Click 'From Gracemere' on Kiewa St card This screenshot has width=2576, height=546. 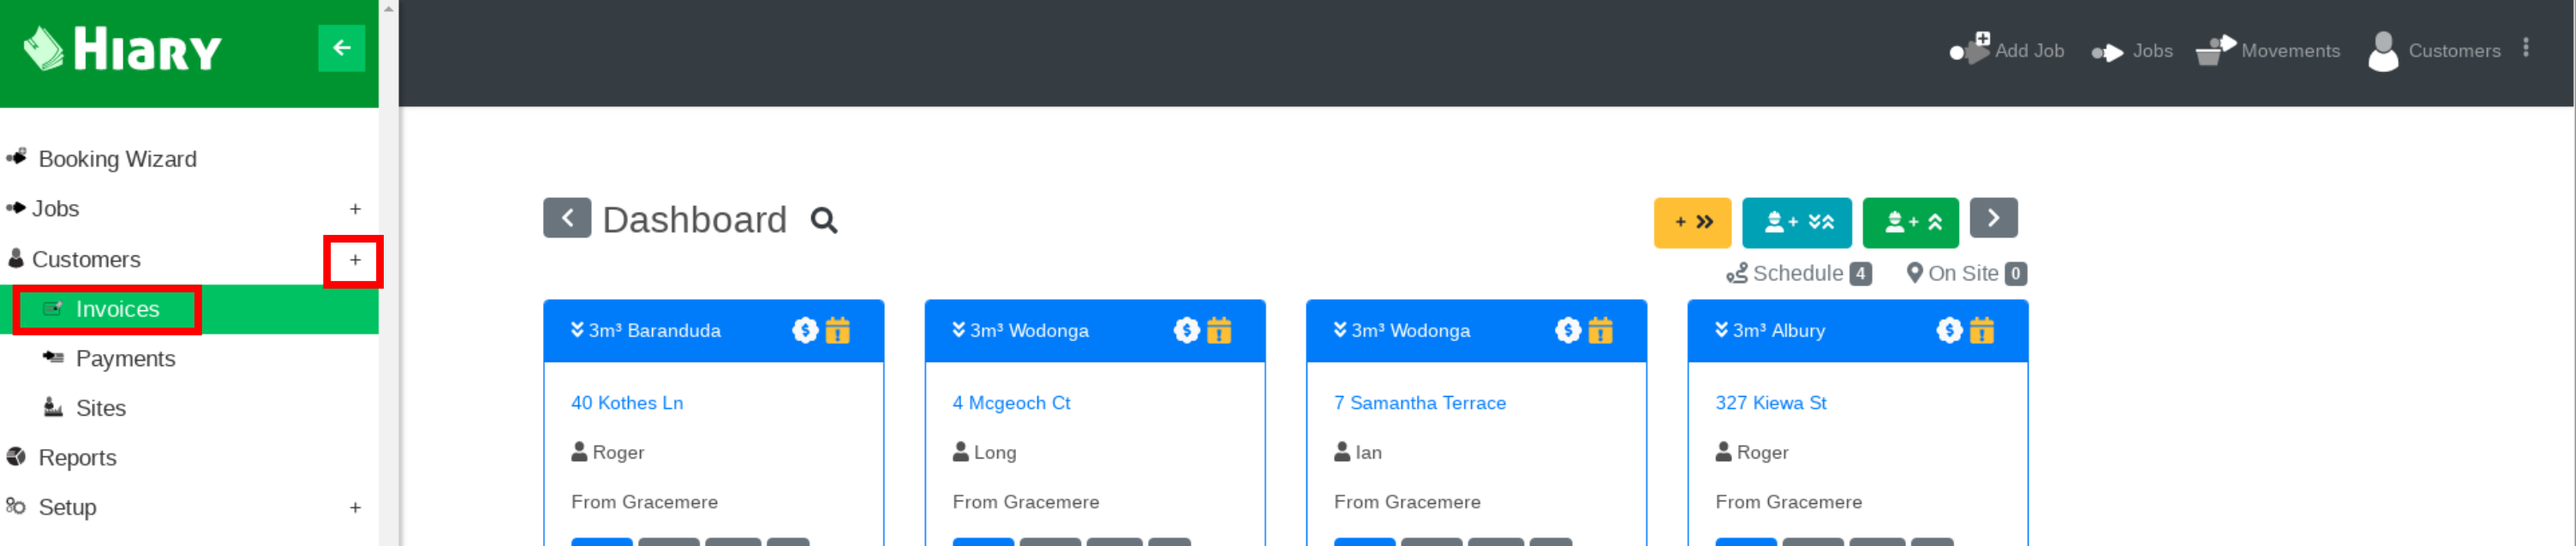coord(1789,502)
